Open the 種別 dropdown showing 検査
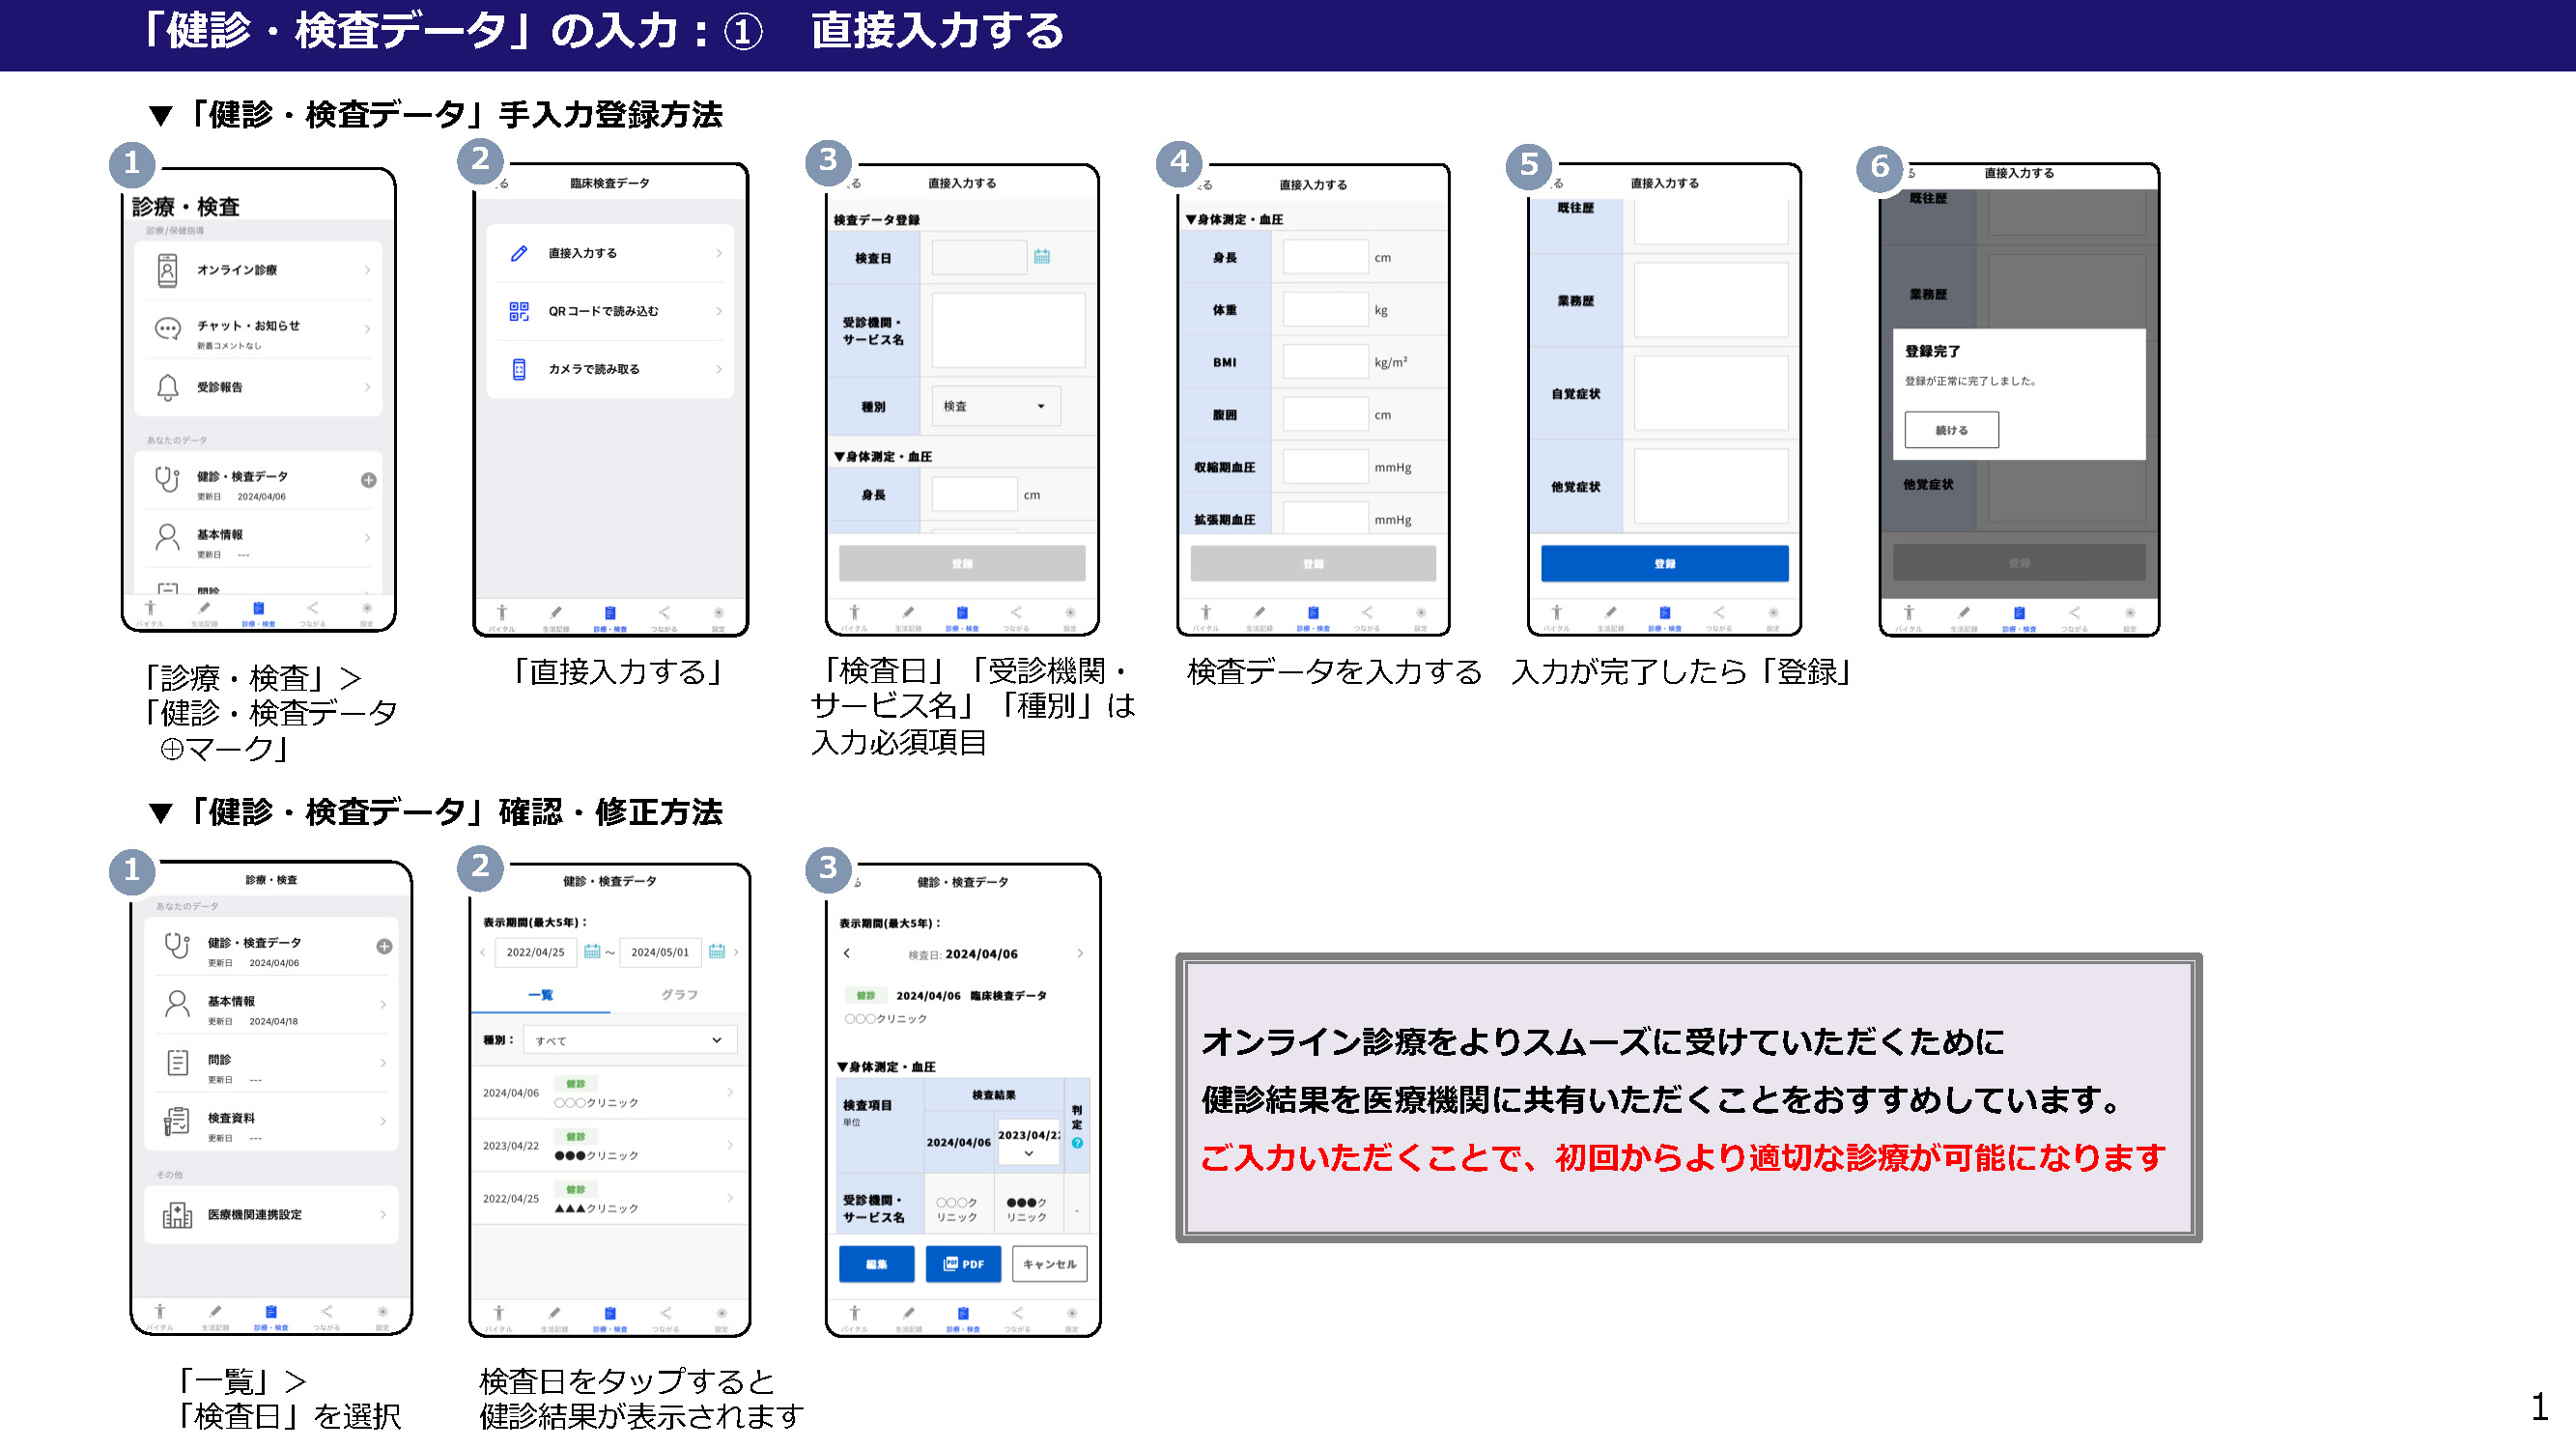The image size is (2576, 1449). (995, 406)
